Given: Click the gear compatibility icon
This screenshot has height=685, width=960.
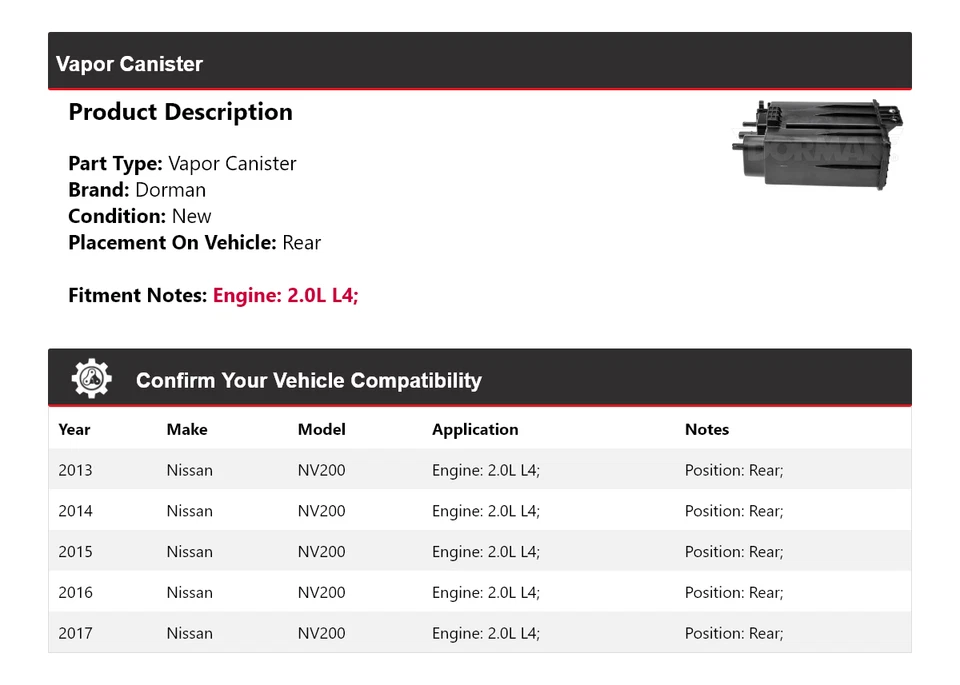Looking at the screenshot, I should (x=91, y=379).
